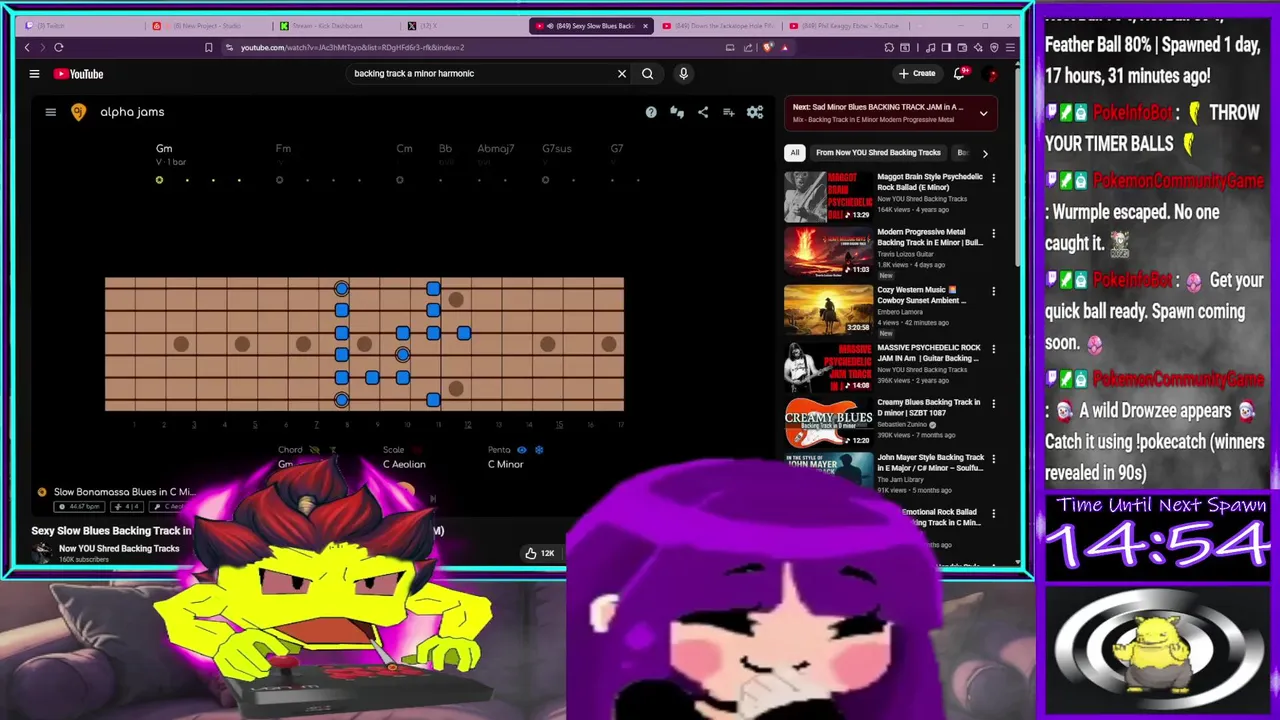The image size is (1280, 720).
Task: Click Slow Bonamassa Blues in C Mi track title
Action: (124, 492)
